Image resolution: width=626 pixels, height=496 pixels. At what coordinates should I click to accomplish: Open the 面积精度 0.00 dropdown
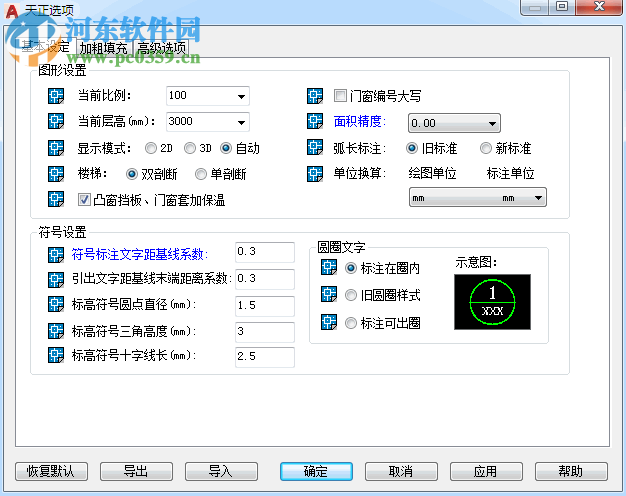pyautogui.click(x=454, y=123)
